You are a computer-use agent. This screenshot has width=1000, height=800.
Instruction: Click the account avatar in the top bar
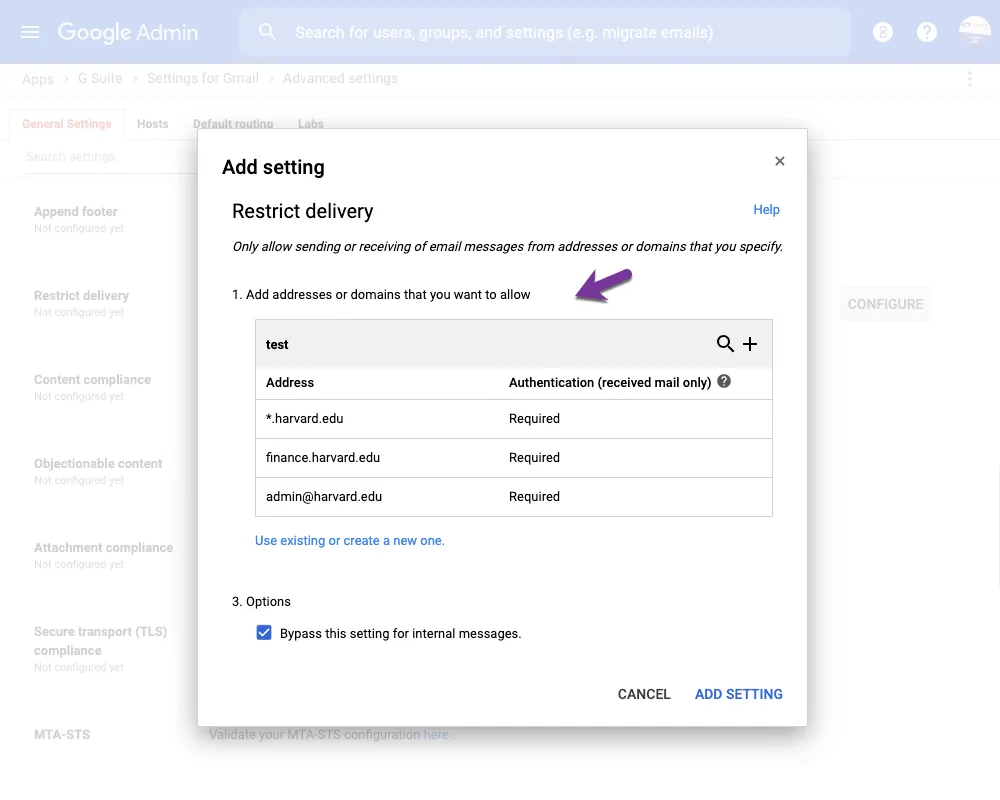tap(974, 31)
